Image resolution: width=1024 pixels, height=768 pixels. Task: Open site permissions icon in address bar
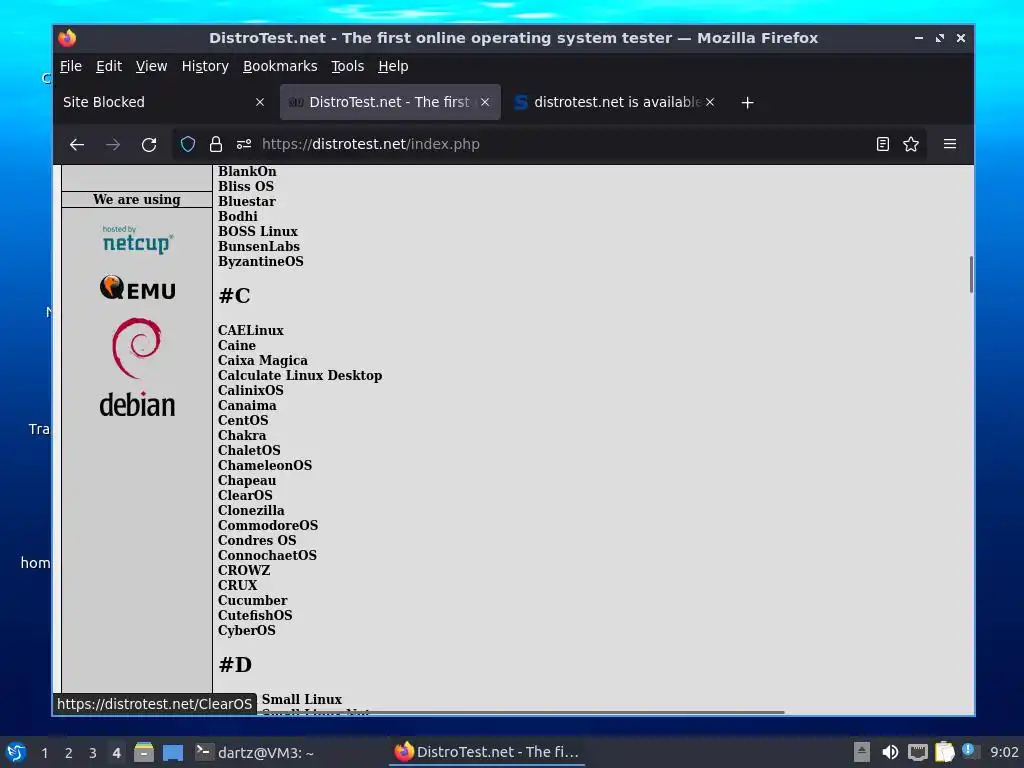(x=244, y=144)
